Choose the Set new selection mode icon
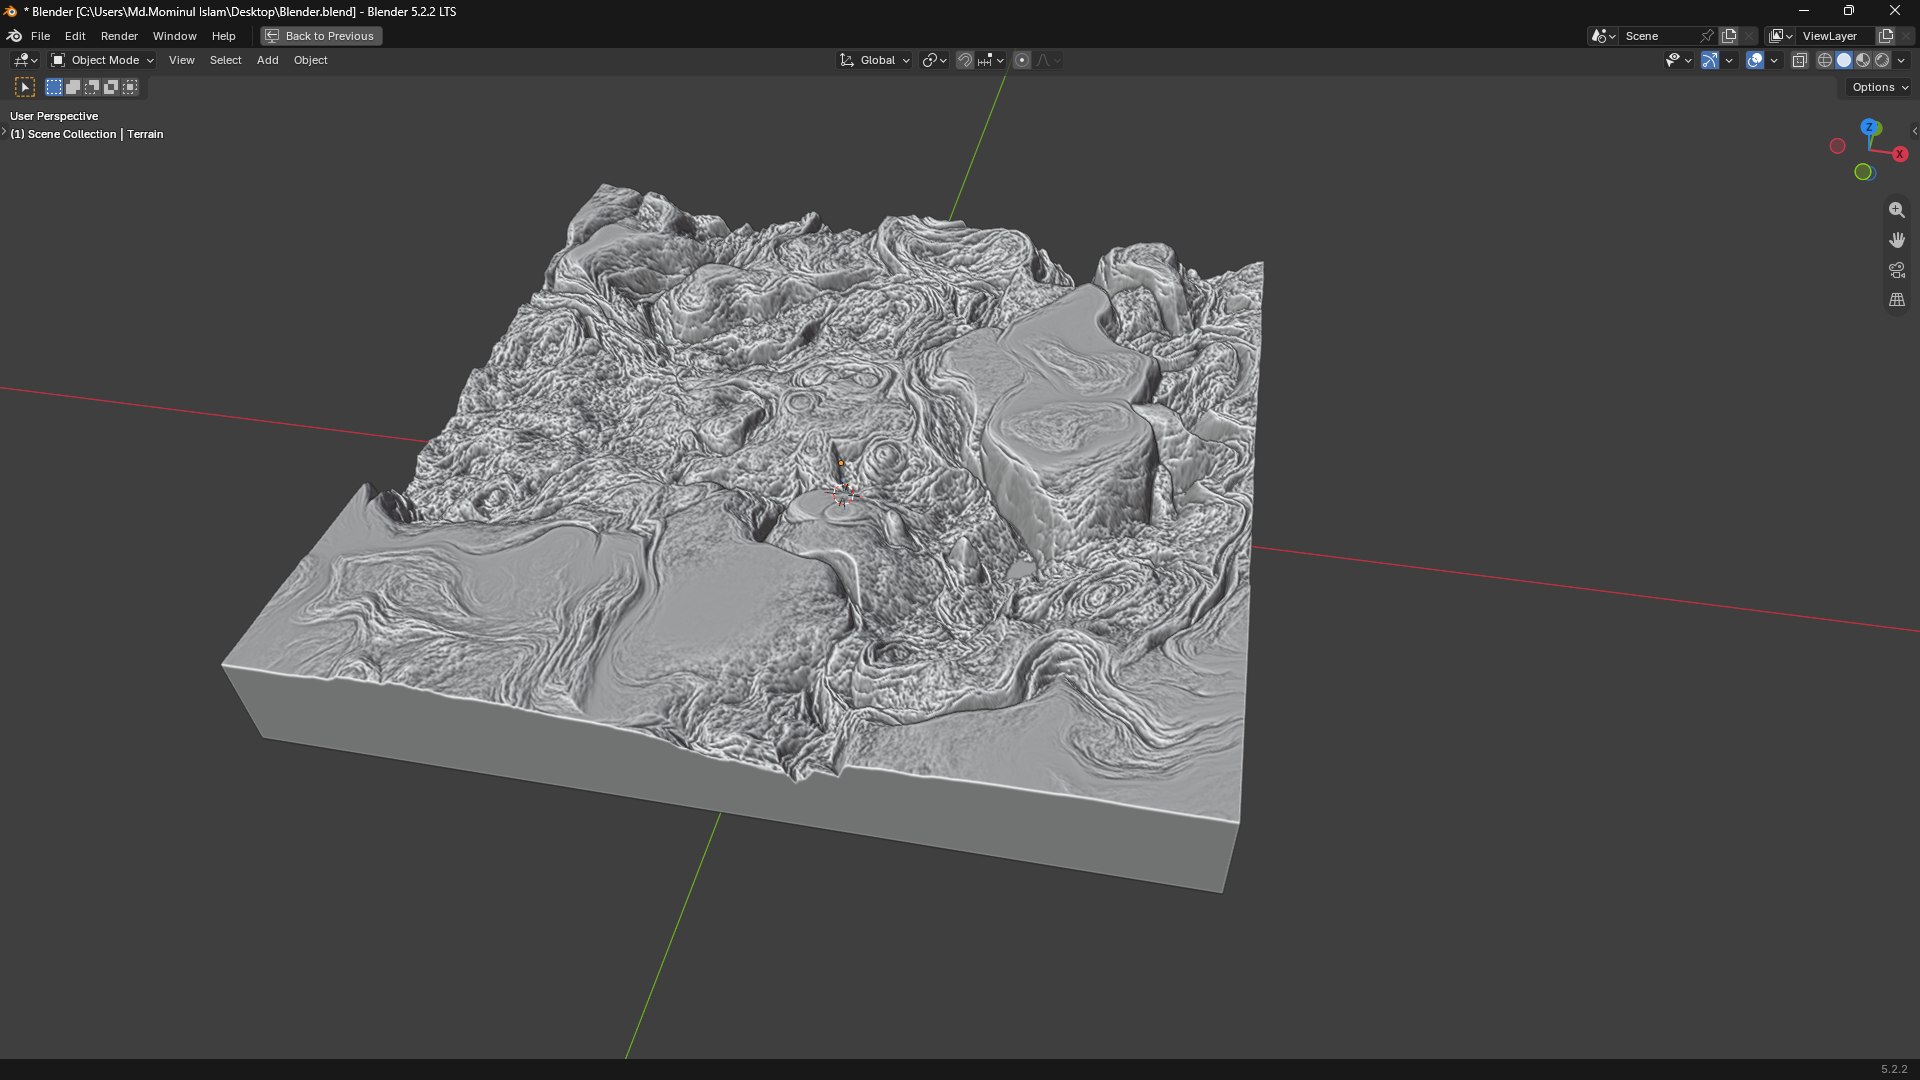This screenshot has width=1920, height=1080. [x=54, y=87]
